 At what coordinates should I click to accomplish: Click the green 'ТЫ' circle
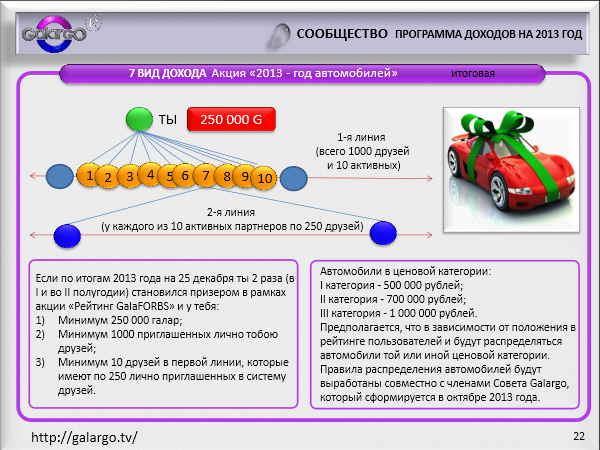point(139,119)
